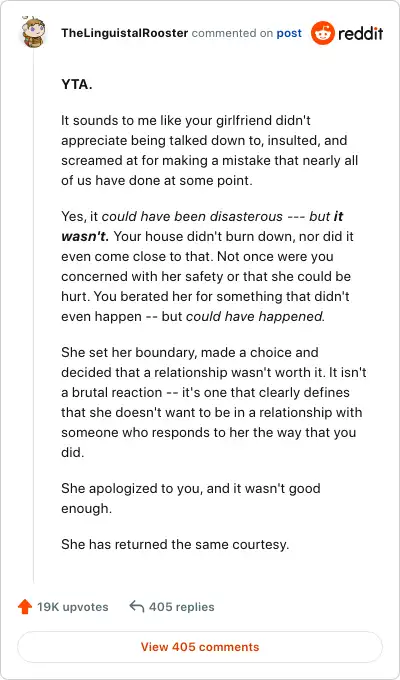Click the "She apologized to you" paragraph

coord(191,498)
